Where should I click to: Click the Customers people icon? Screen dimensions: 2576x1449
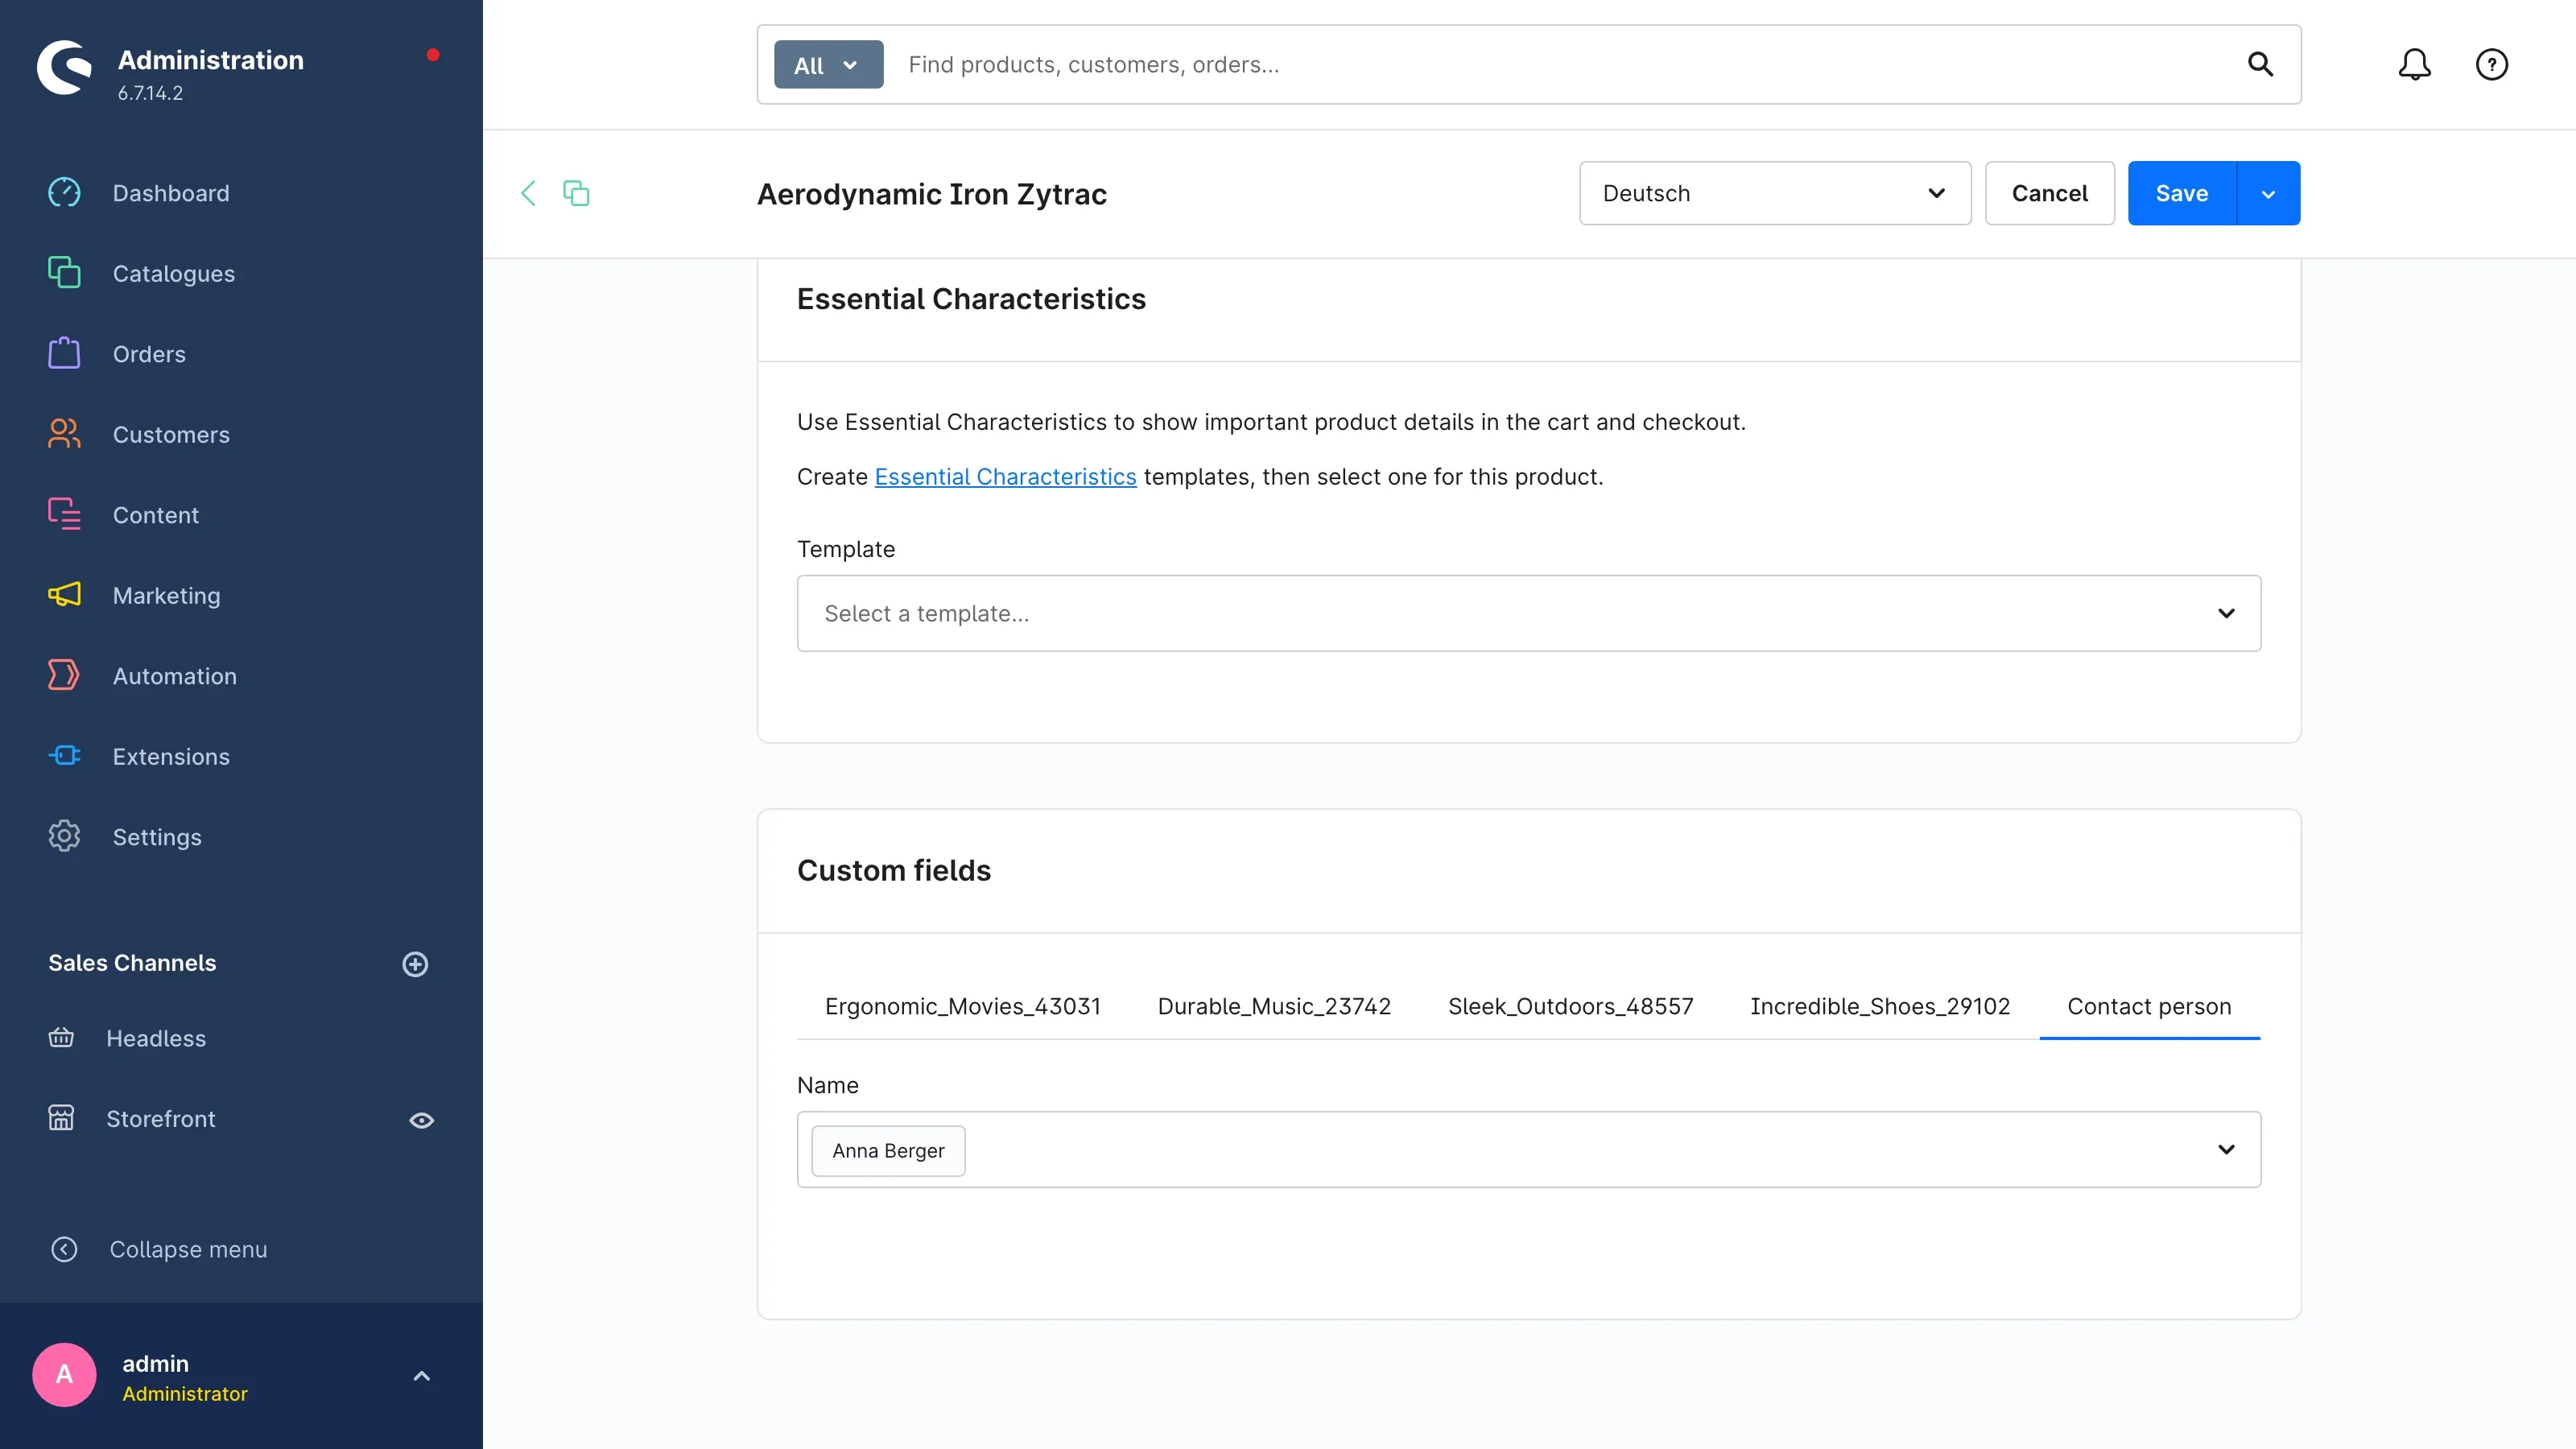pos(64,433)
